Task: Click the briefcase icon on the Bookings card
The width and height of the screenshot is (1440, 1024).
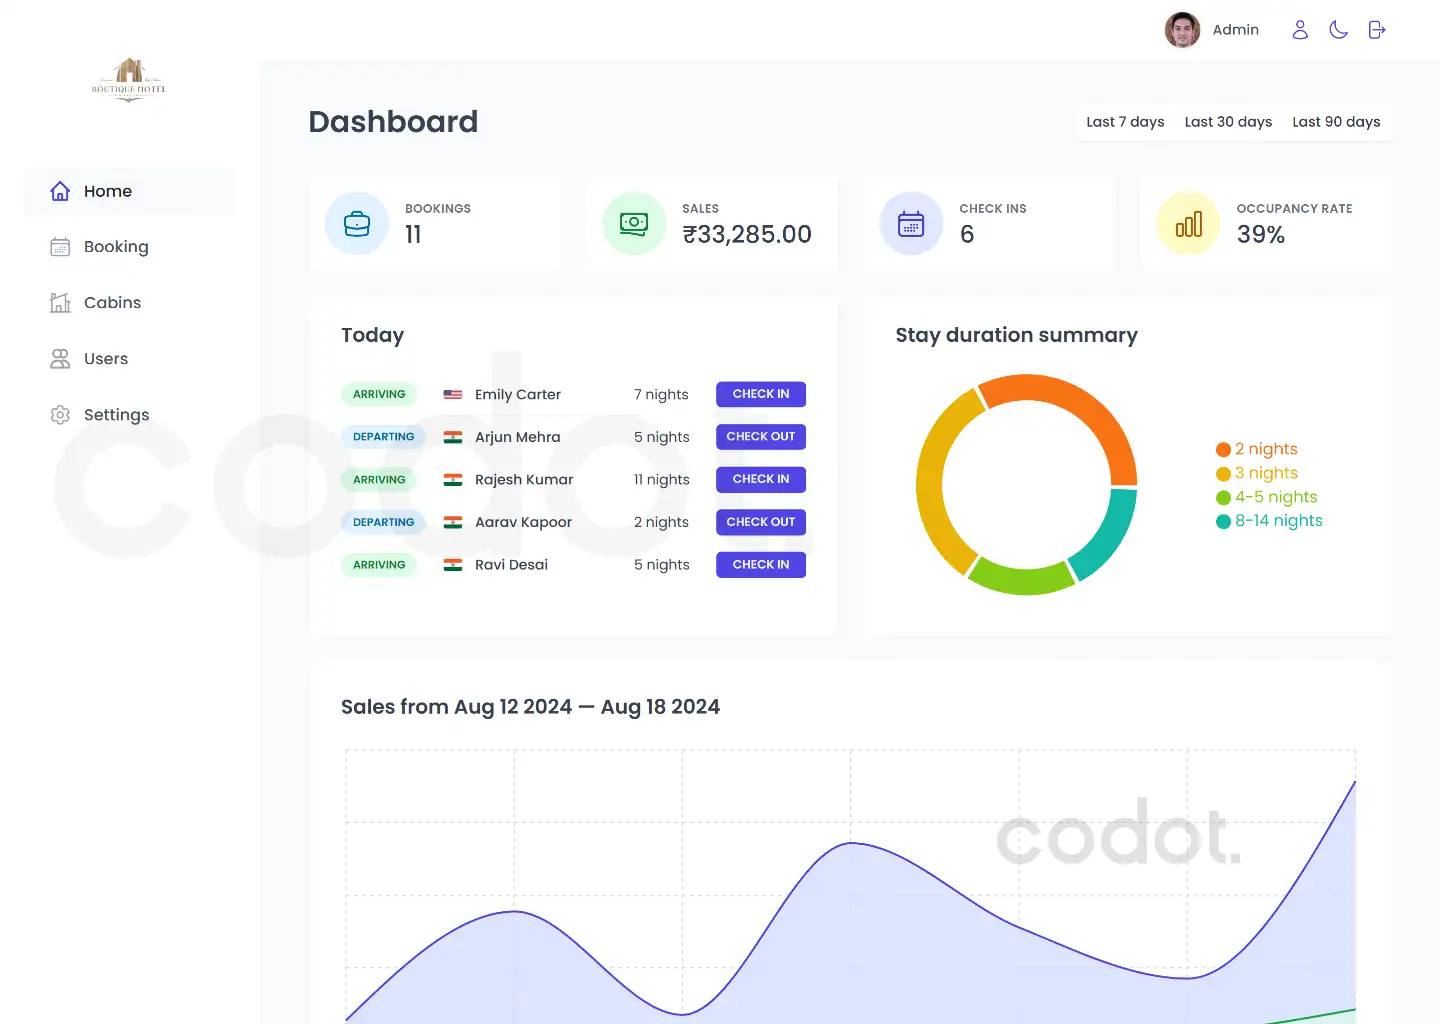Action: click(x=356, y=223)
